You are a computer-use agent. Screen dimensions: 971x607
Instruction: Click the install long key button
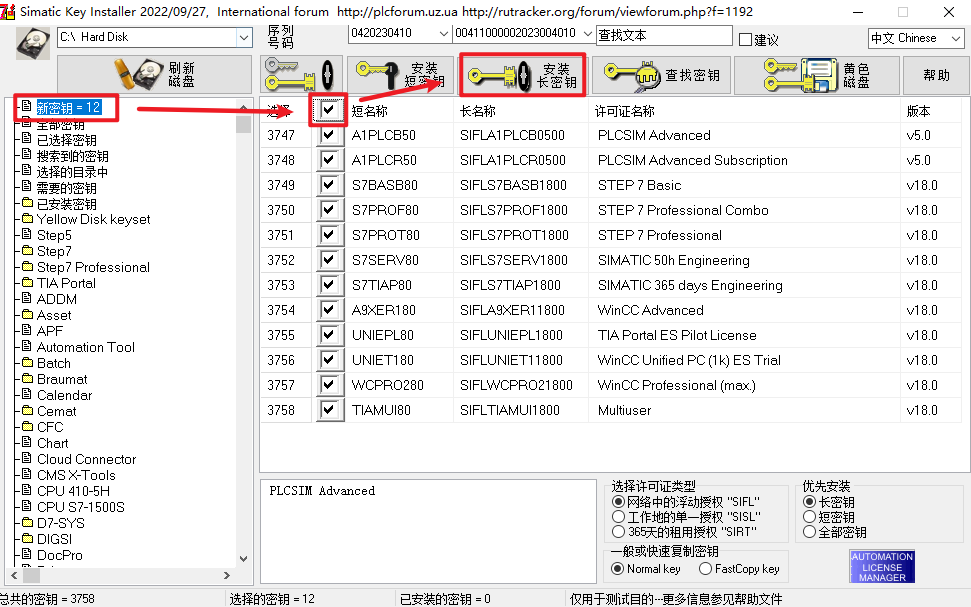click(524, 75)
